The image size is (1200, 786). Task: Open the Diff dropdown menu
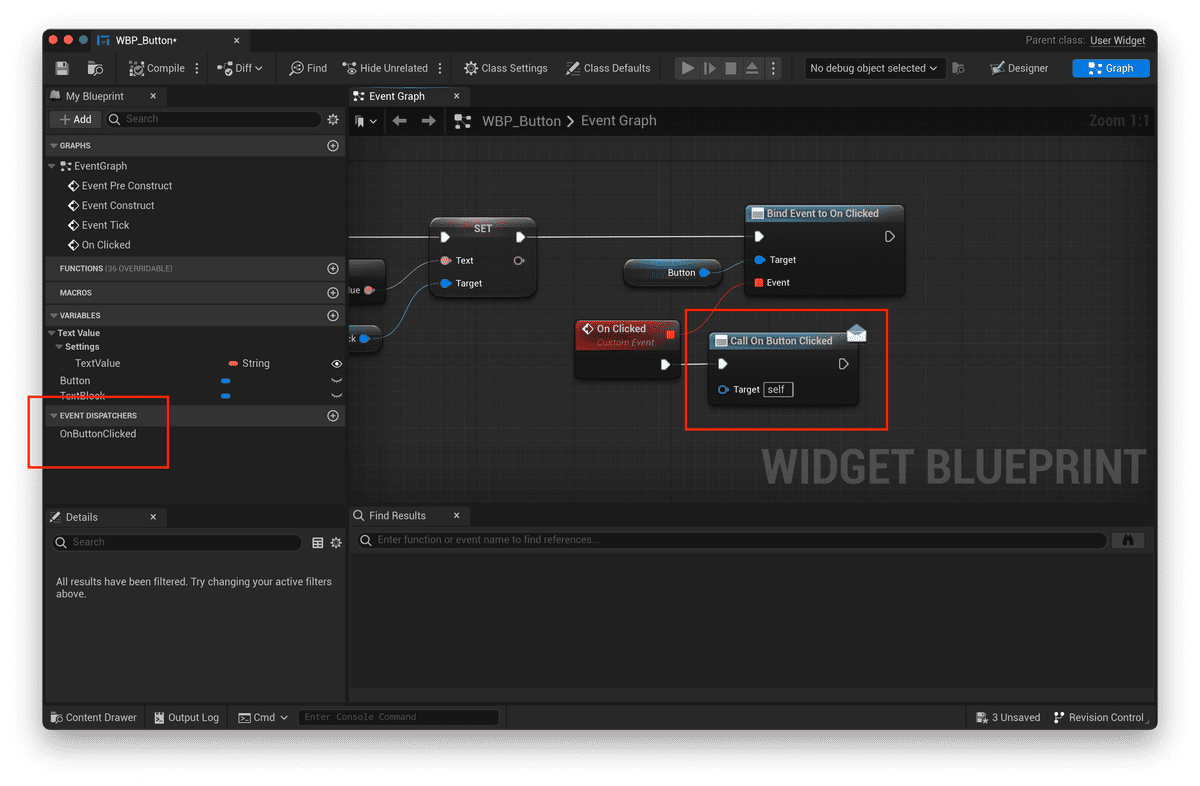pyautogui.click(x=240, y=68)
